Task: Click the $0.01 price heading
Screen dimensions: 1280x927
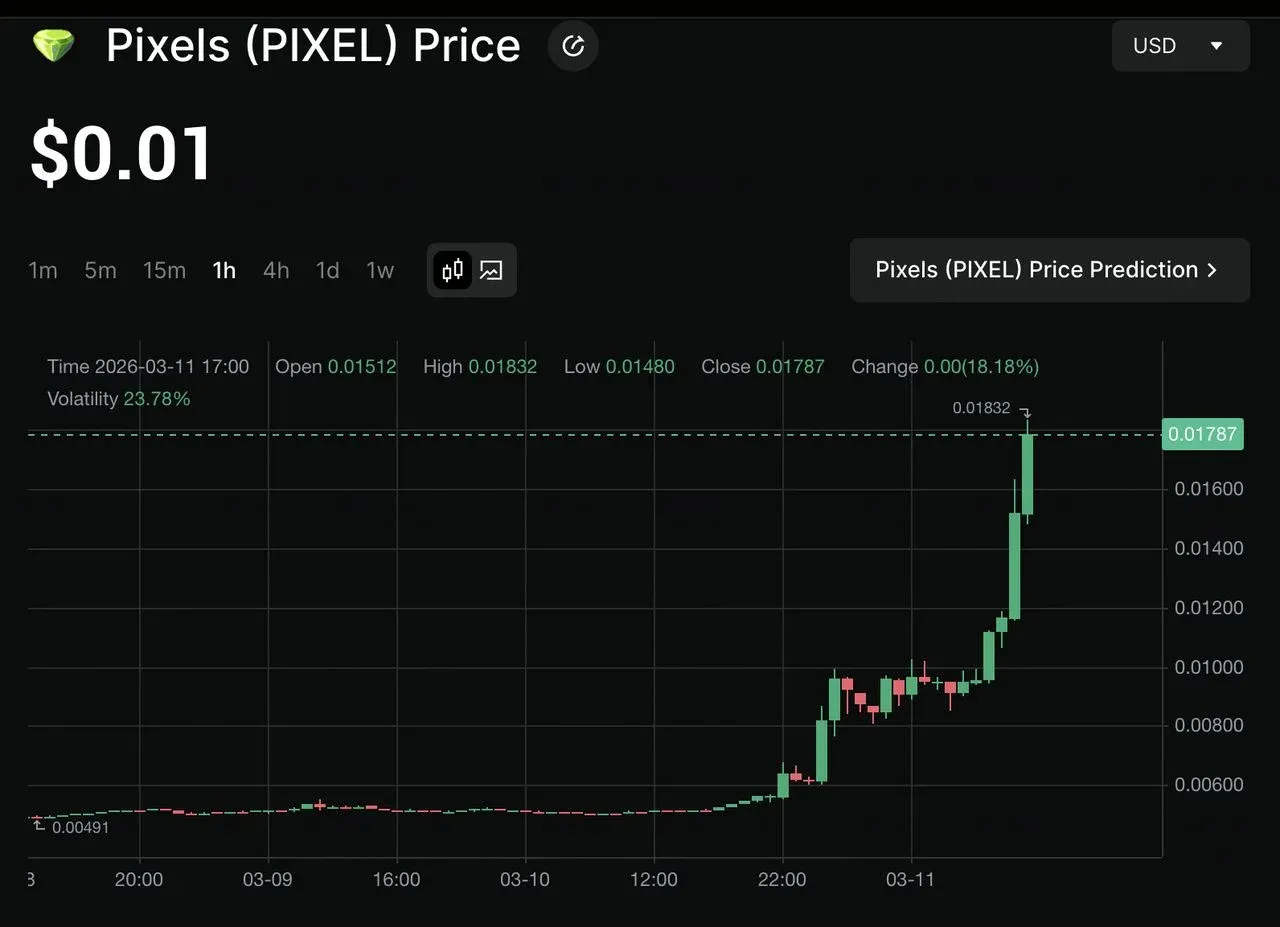Action: [x=120, y=152]
